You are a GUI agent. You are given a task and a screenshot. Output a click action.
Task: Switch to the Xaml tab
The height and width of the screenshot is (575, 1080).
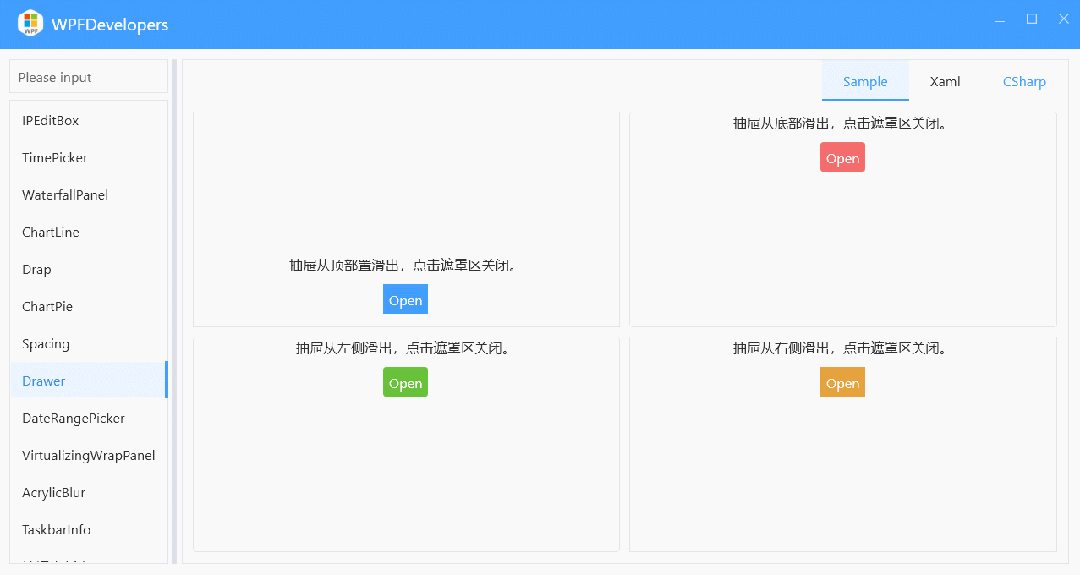click(944, 81)
